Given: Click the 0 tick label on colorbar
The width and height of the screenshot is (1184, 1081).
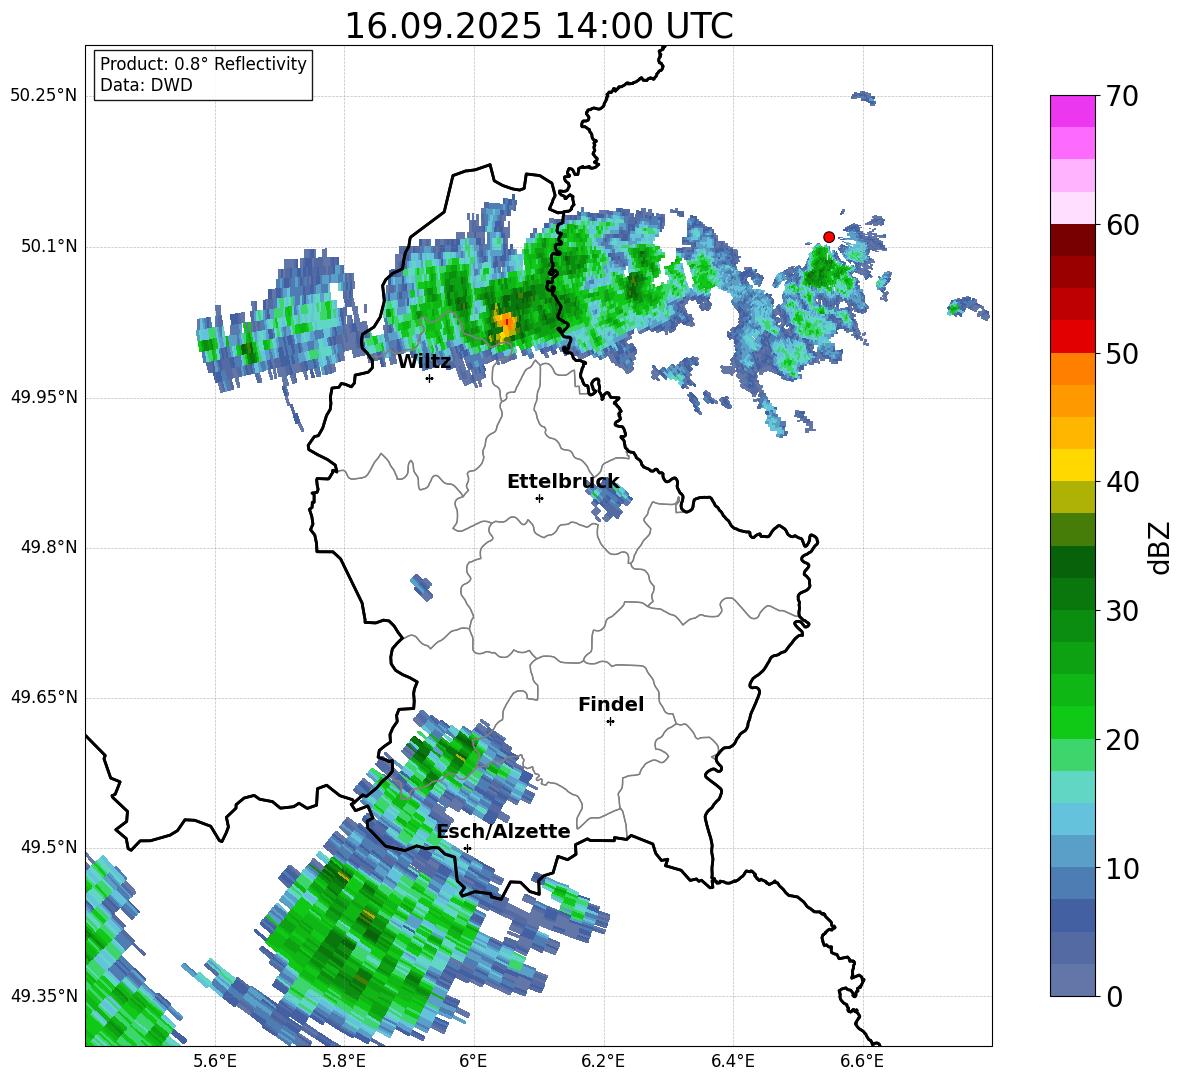Looking at the screenshot, I should coord(1113,996).
